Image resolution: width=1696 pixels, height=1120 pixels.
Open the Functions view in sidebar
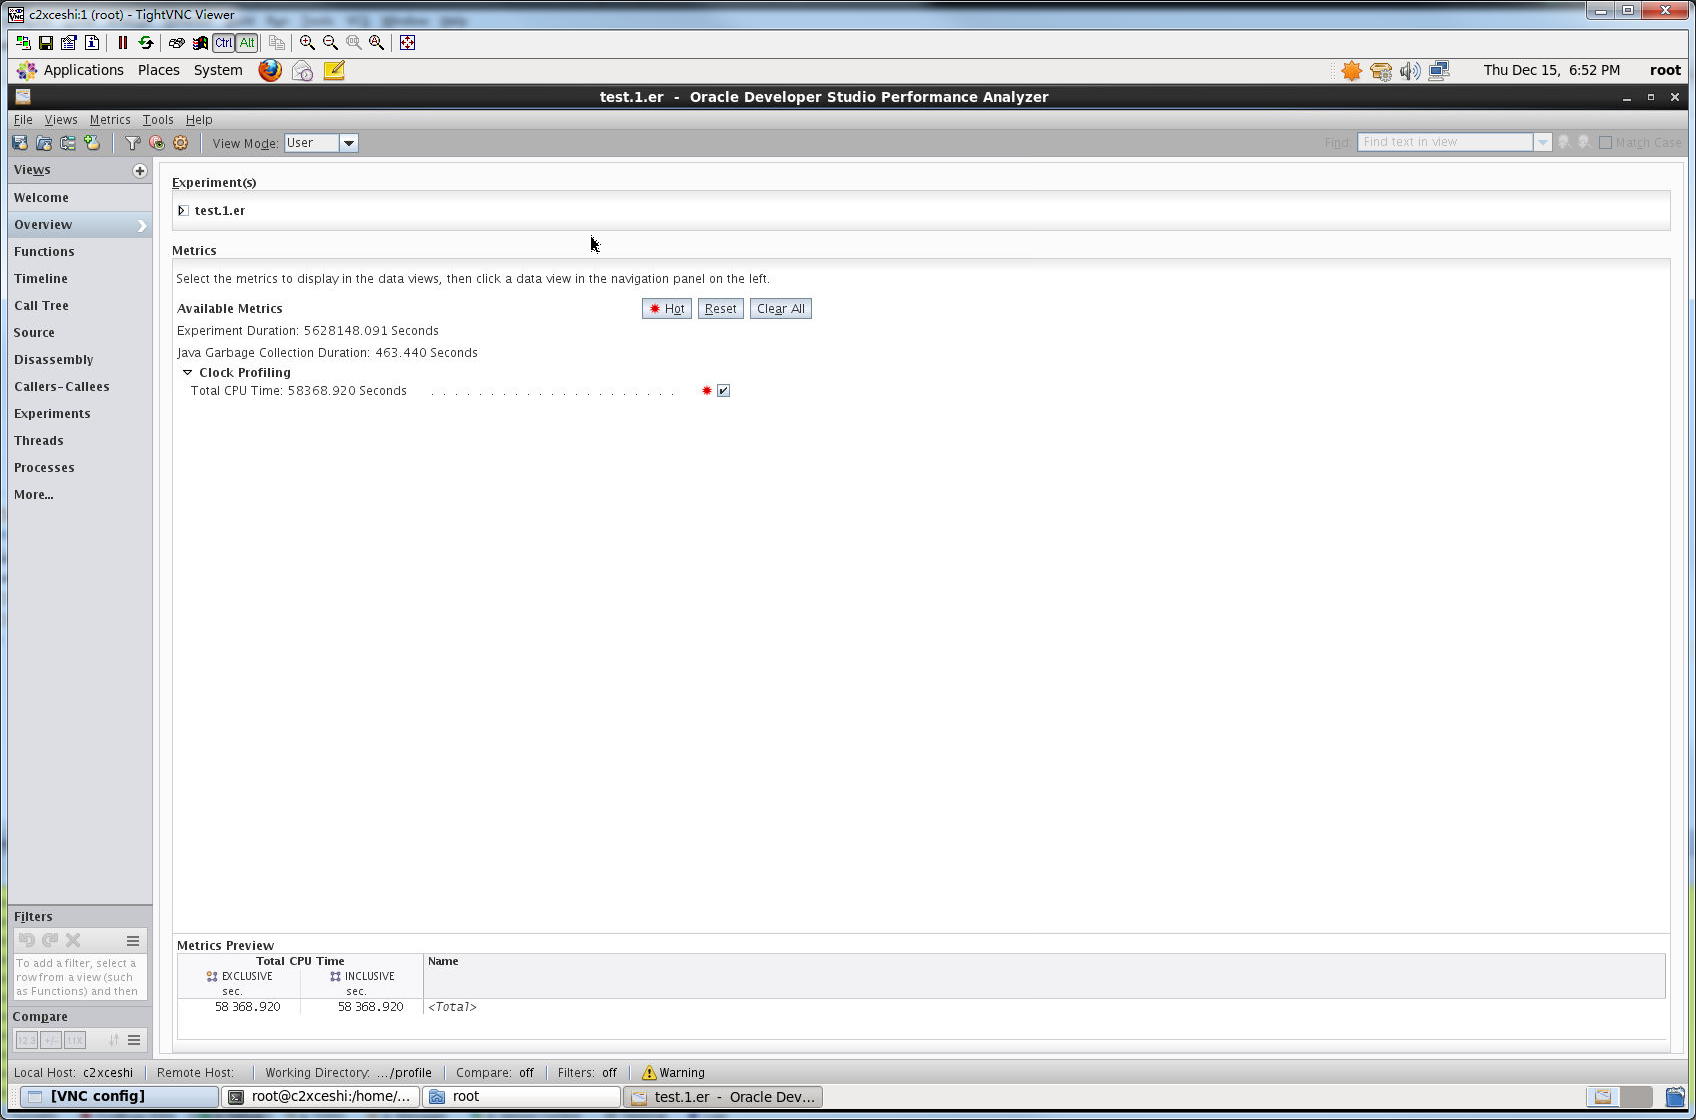click(x=80, y=252)
